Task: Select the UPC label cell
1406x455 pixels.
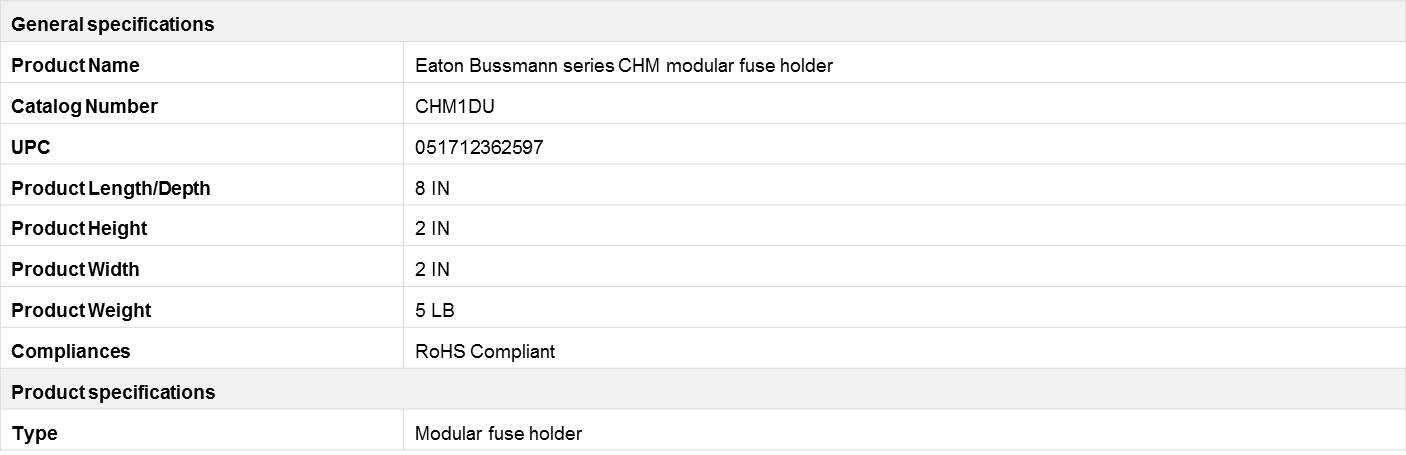Action: click(x=201, y=147)
